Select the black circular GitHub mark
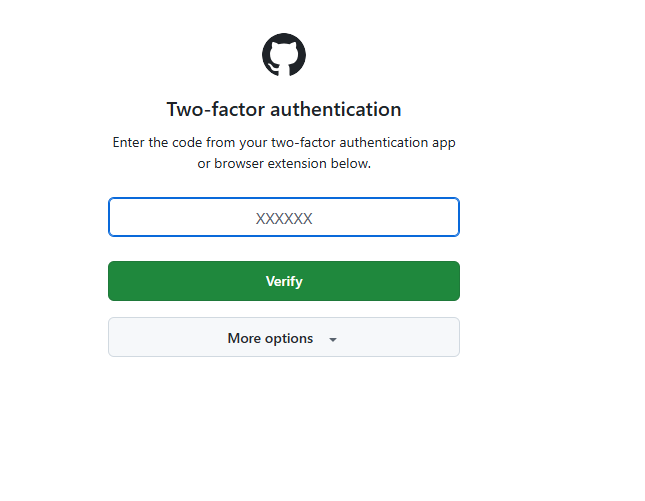Viewport: 645px width, 501px height. tap(284, 55)
